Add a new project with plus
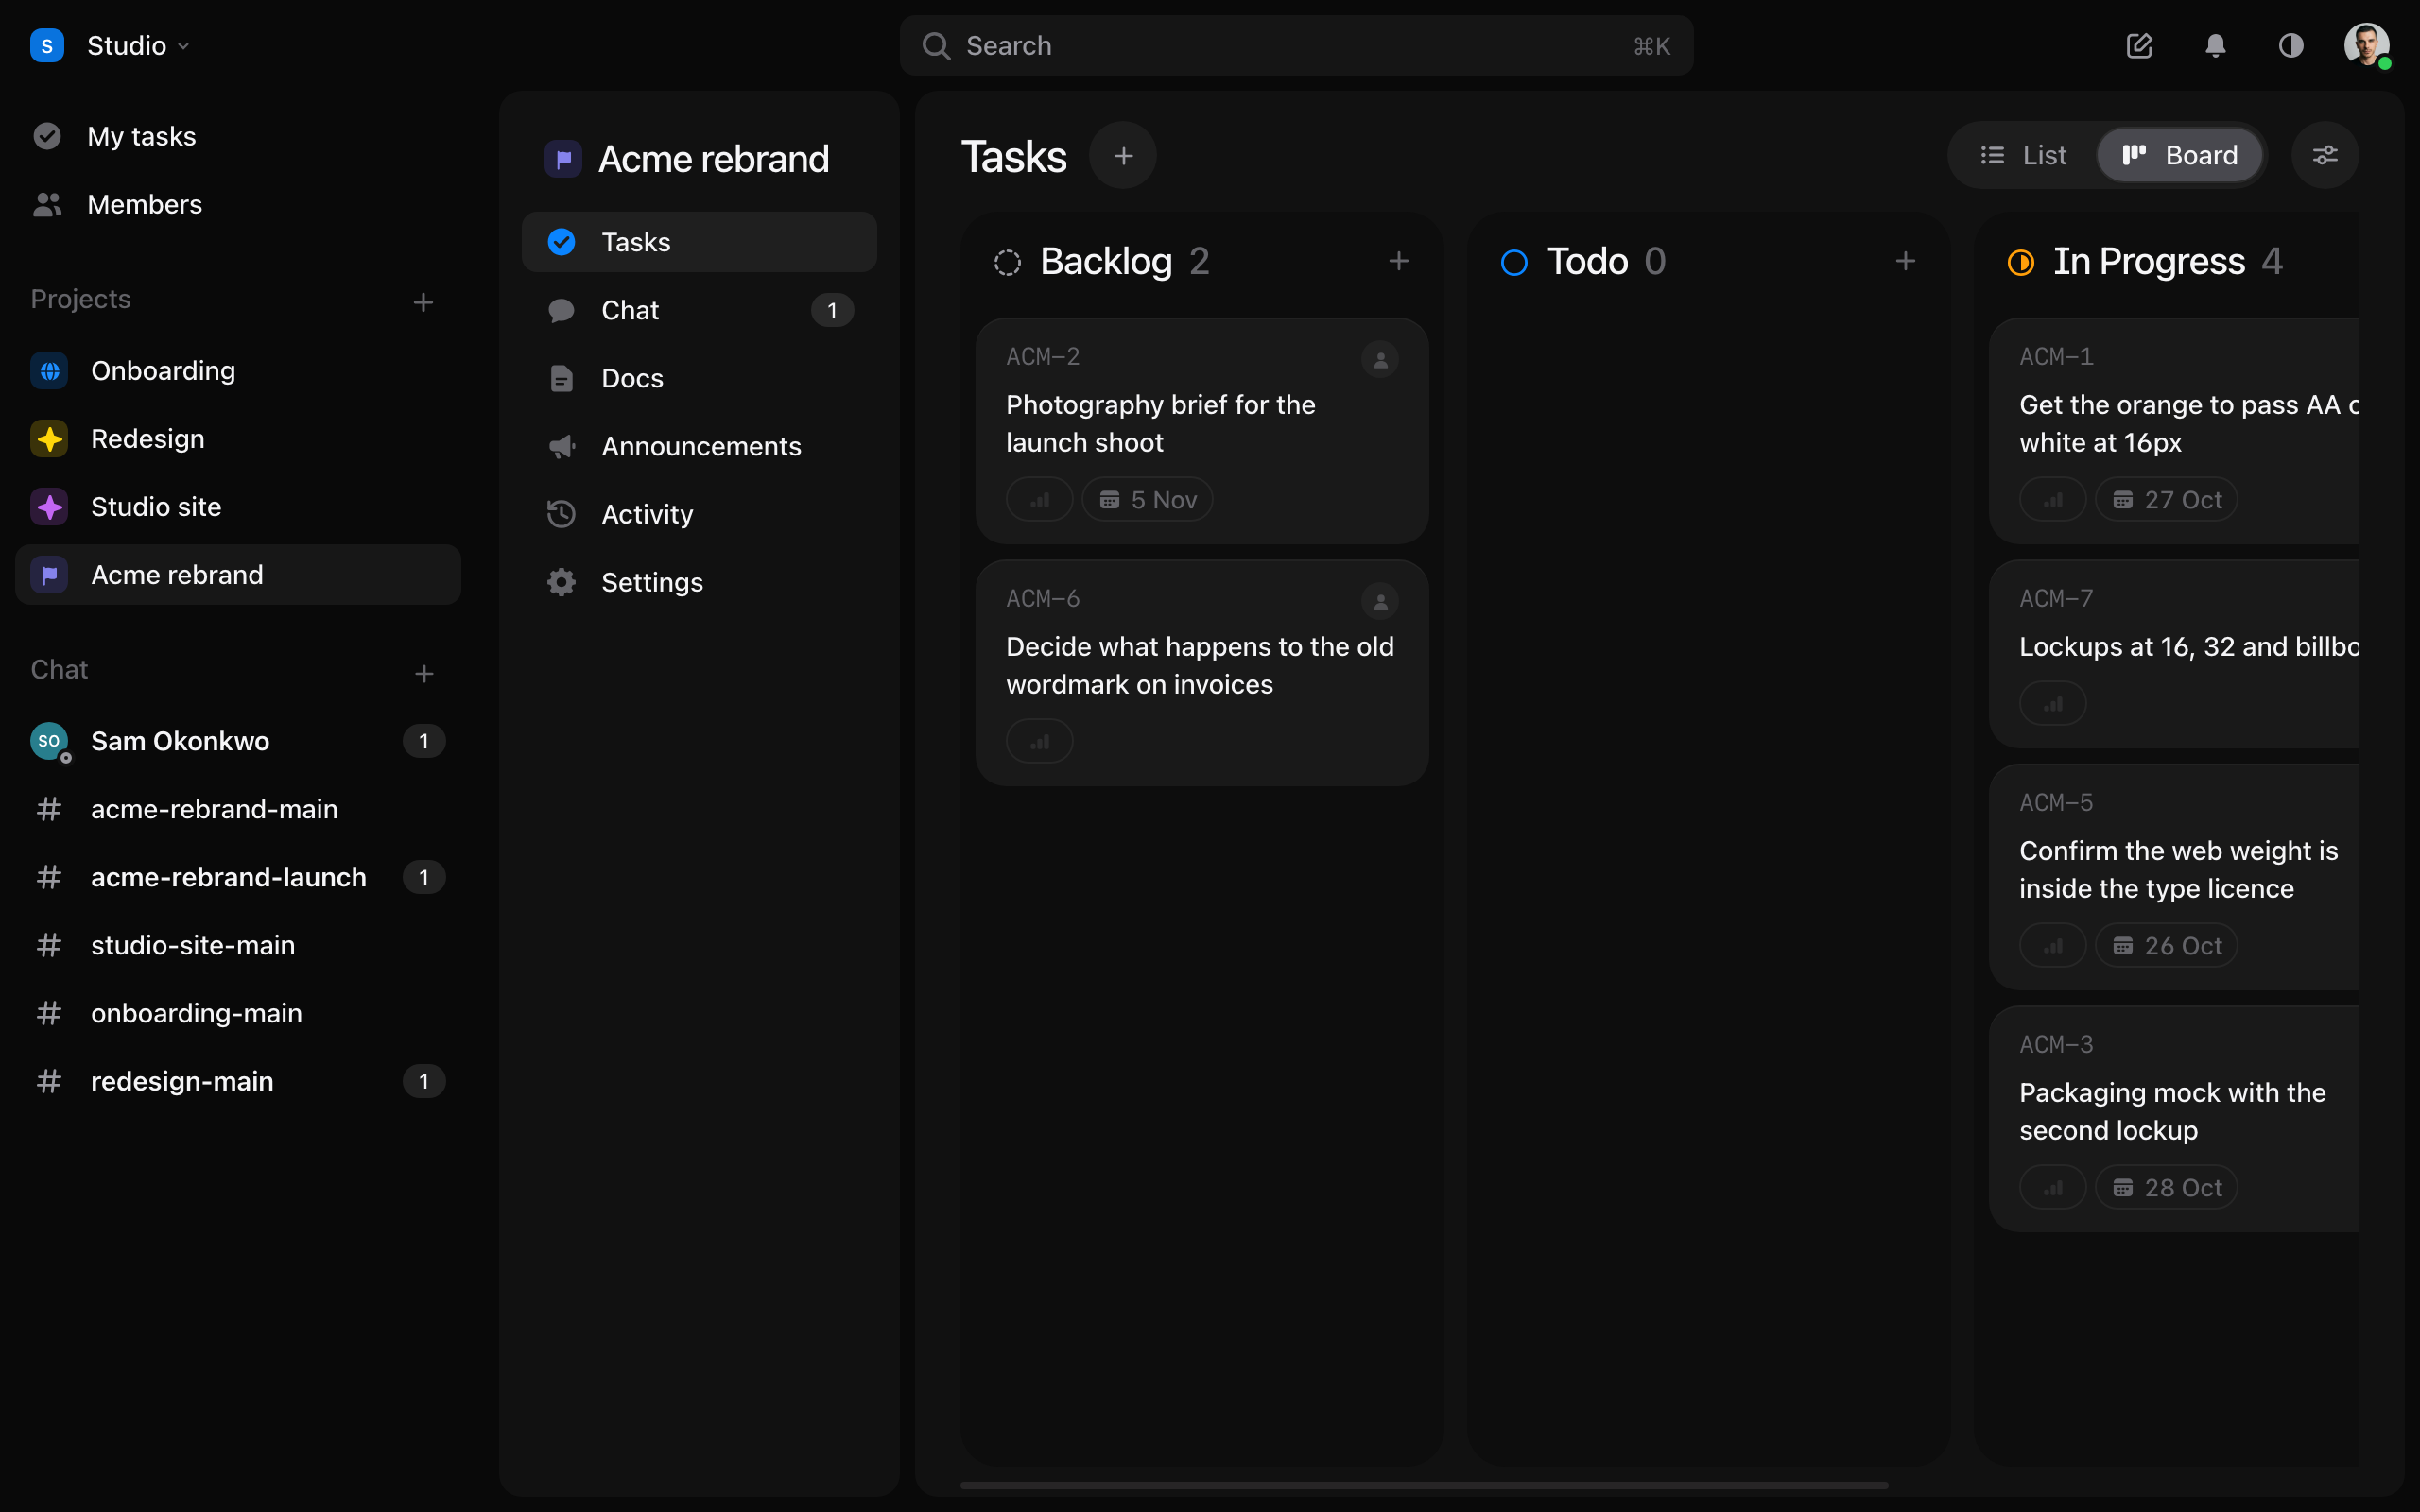 pos(423,302)
